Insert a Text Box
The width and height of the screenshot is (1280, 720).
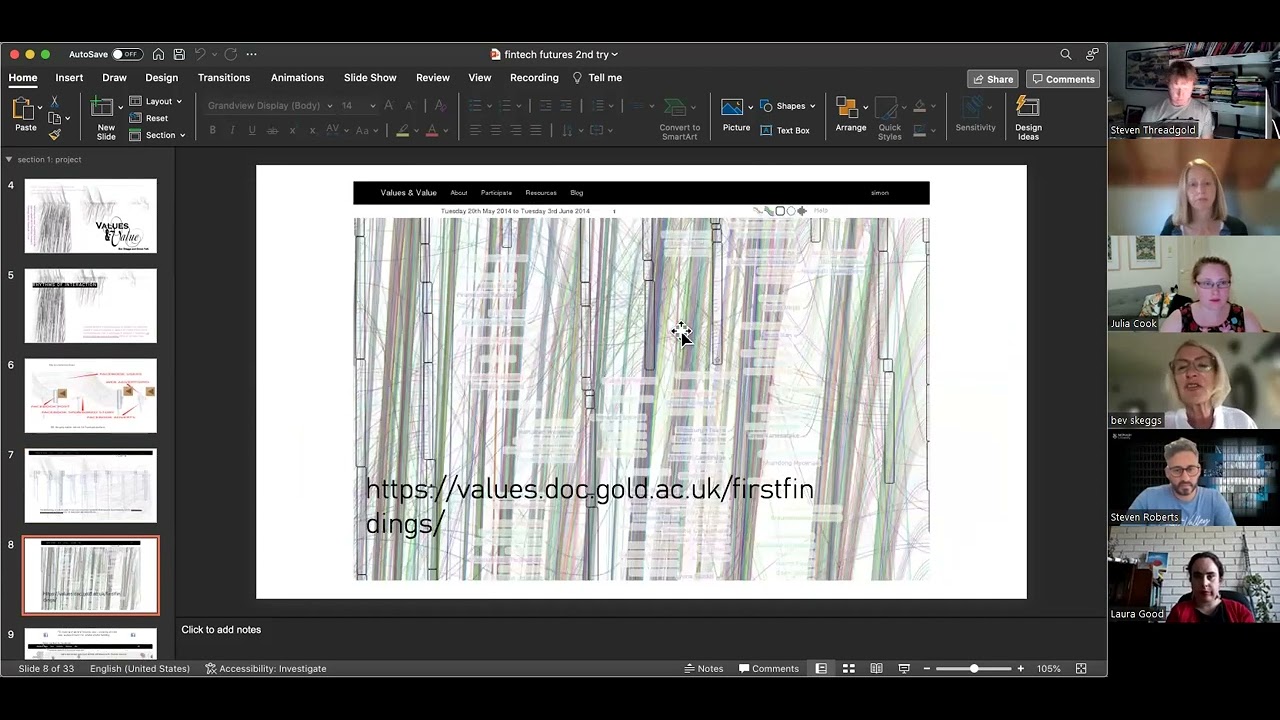[x=785, y=130]
